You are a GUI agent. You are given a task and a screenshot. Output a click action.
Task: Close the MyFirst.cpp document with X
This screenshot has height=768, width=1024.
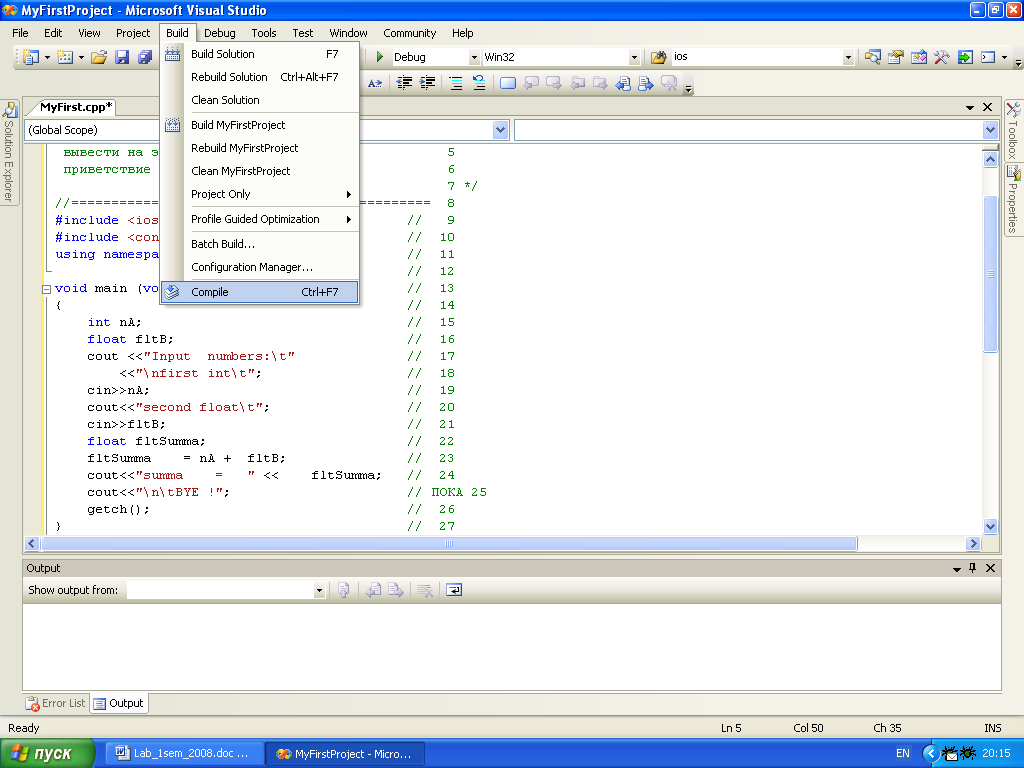[987, 107]
